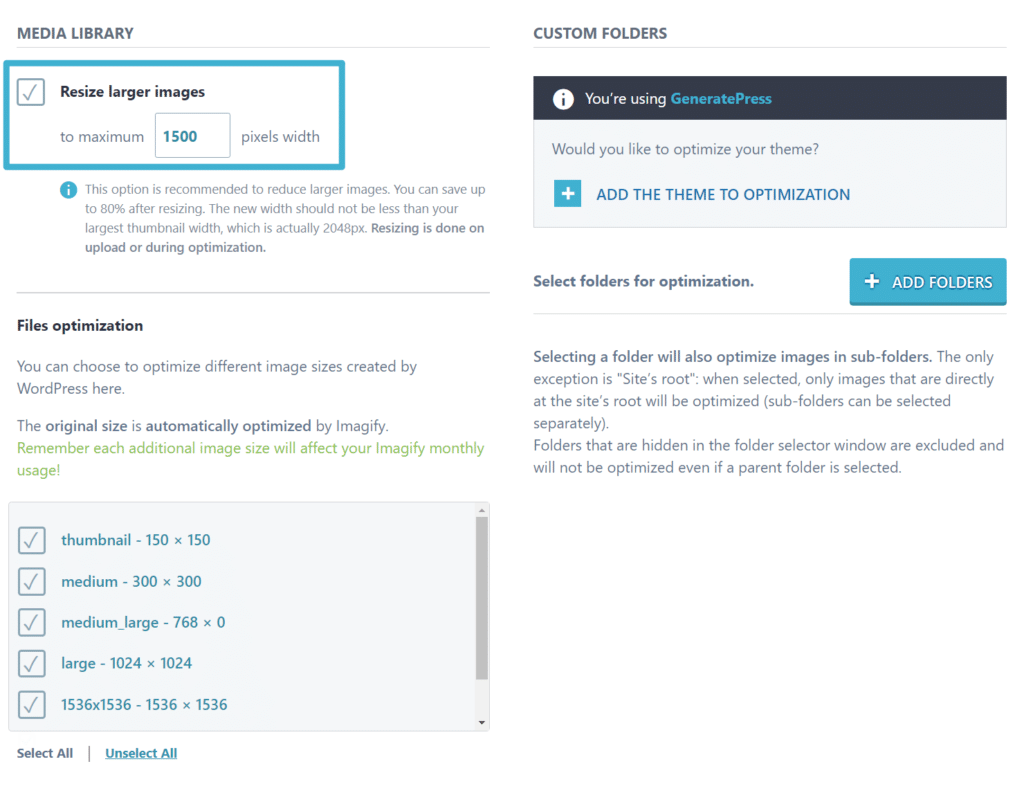Click the plus icon for theme optimization

[567, 194]
